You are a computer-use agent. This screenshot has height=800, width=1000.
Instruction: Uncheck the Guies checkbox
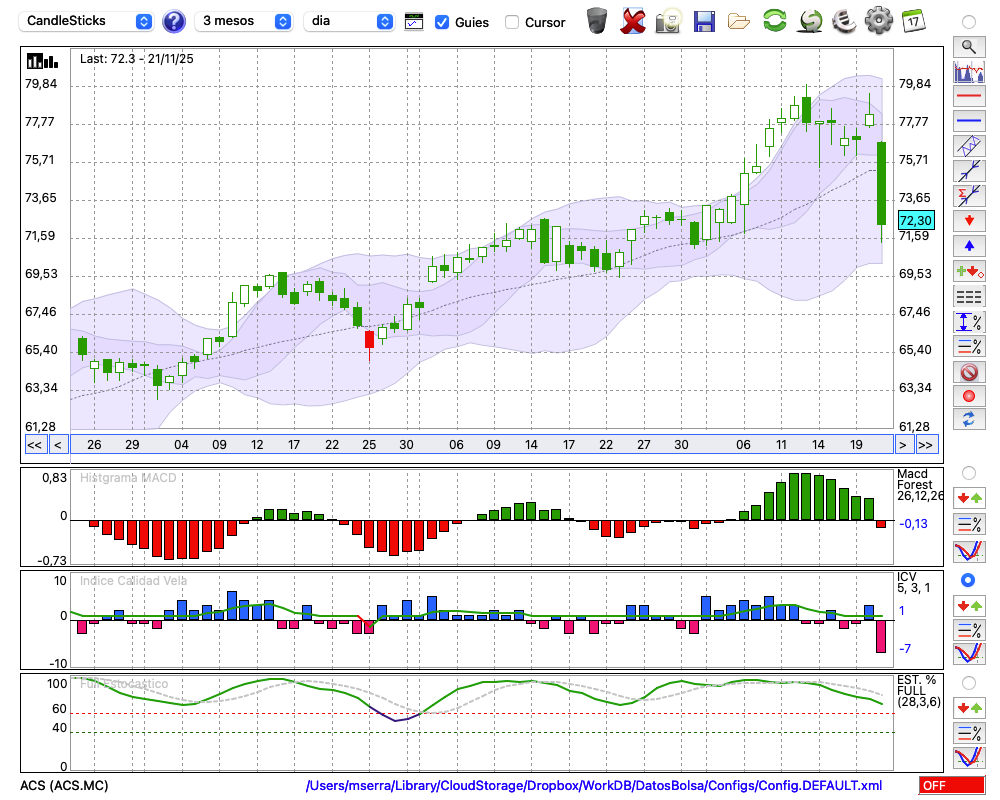pyautogui.click(x=442, y=22)
